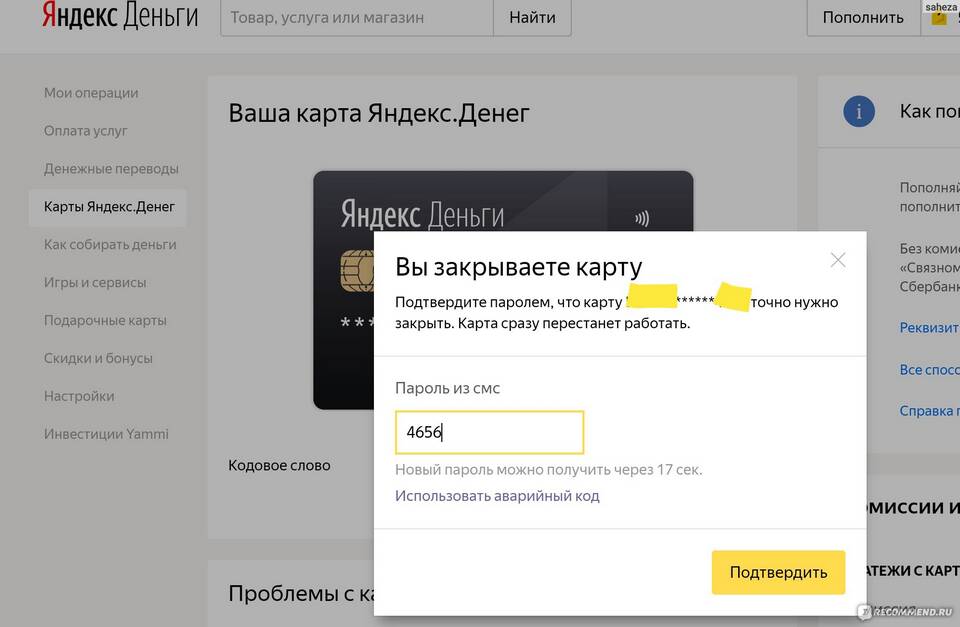Click the Пароль из смс label
The image size is (960, 627).
(447, 388)
